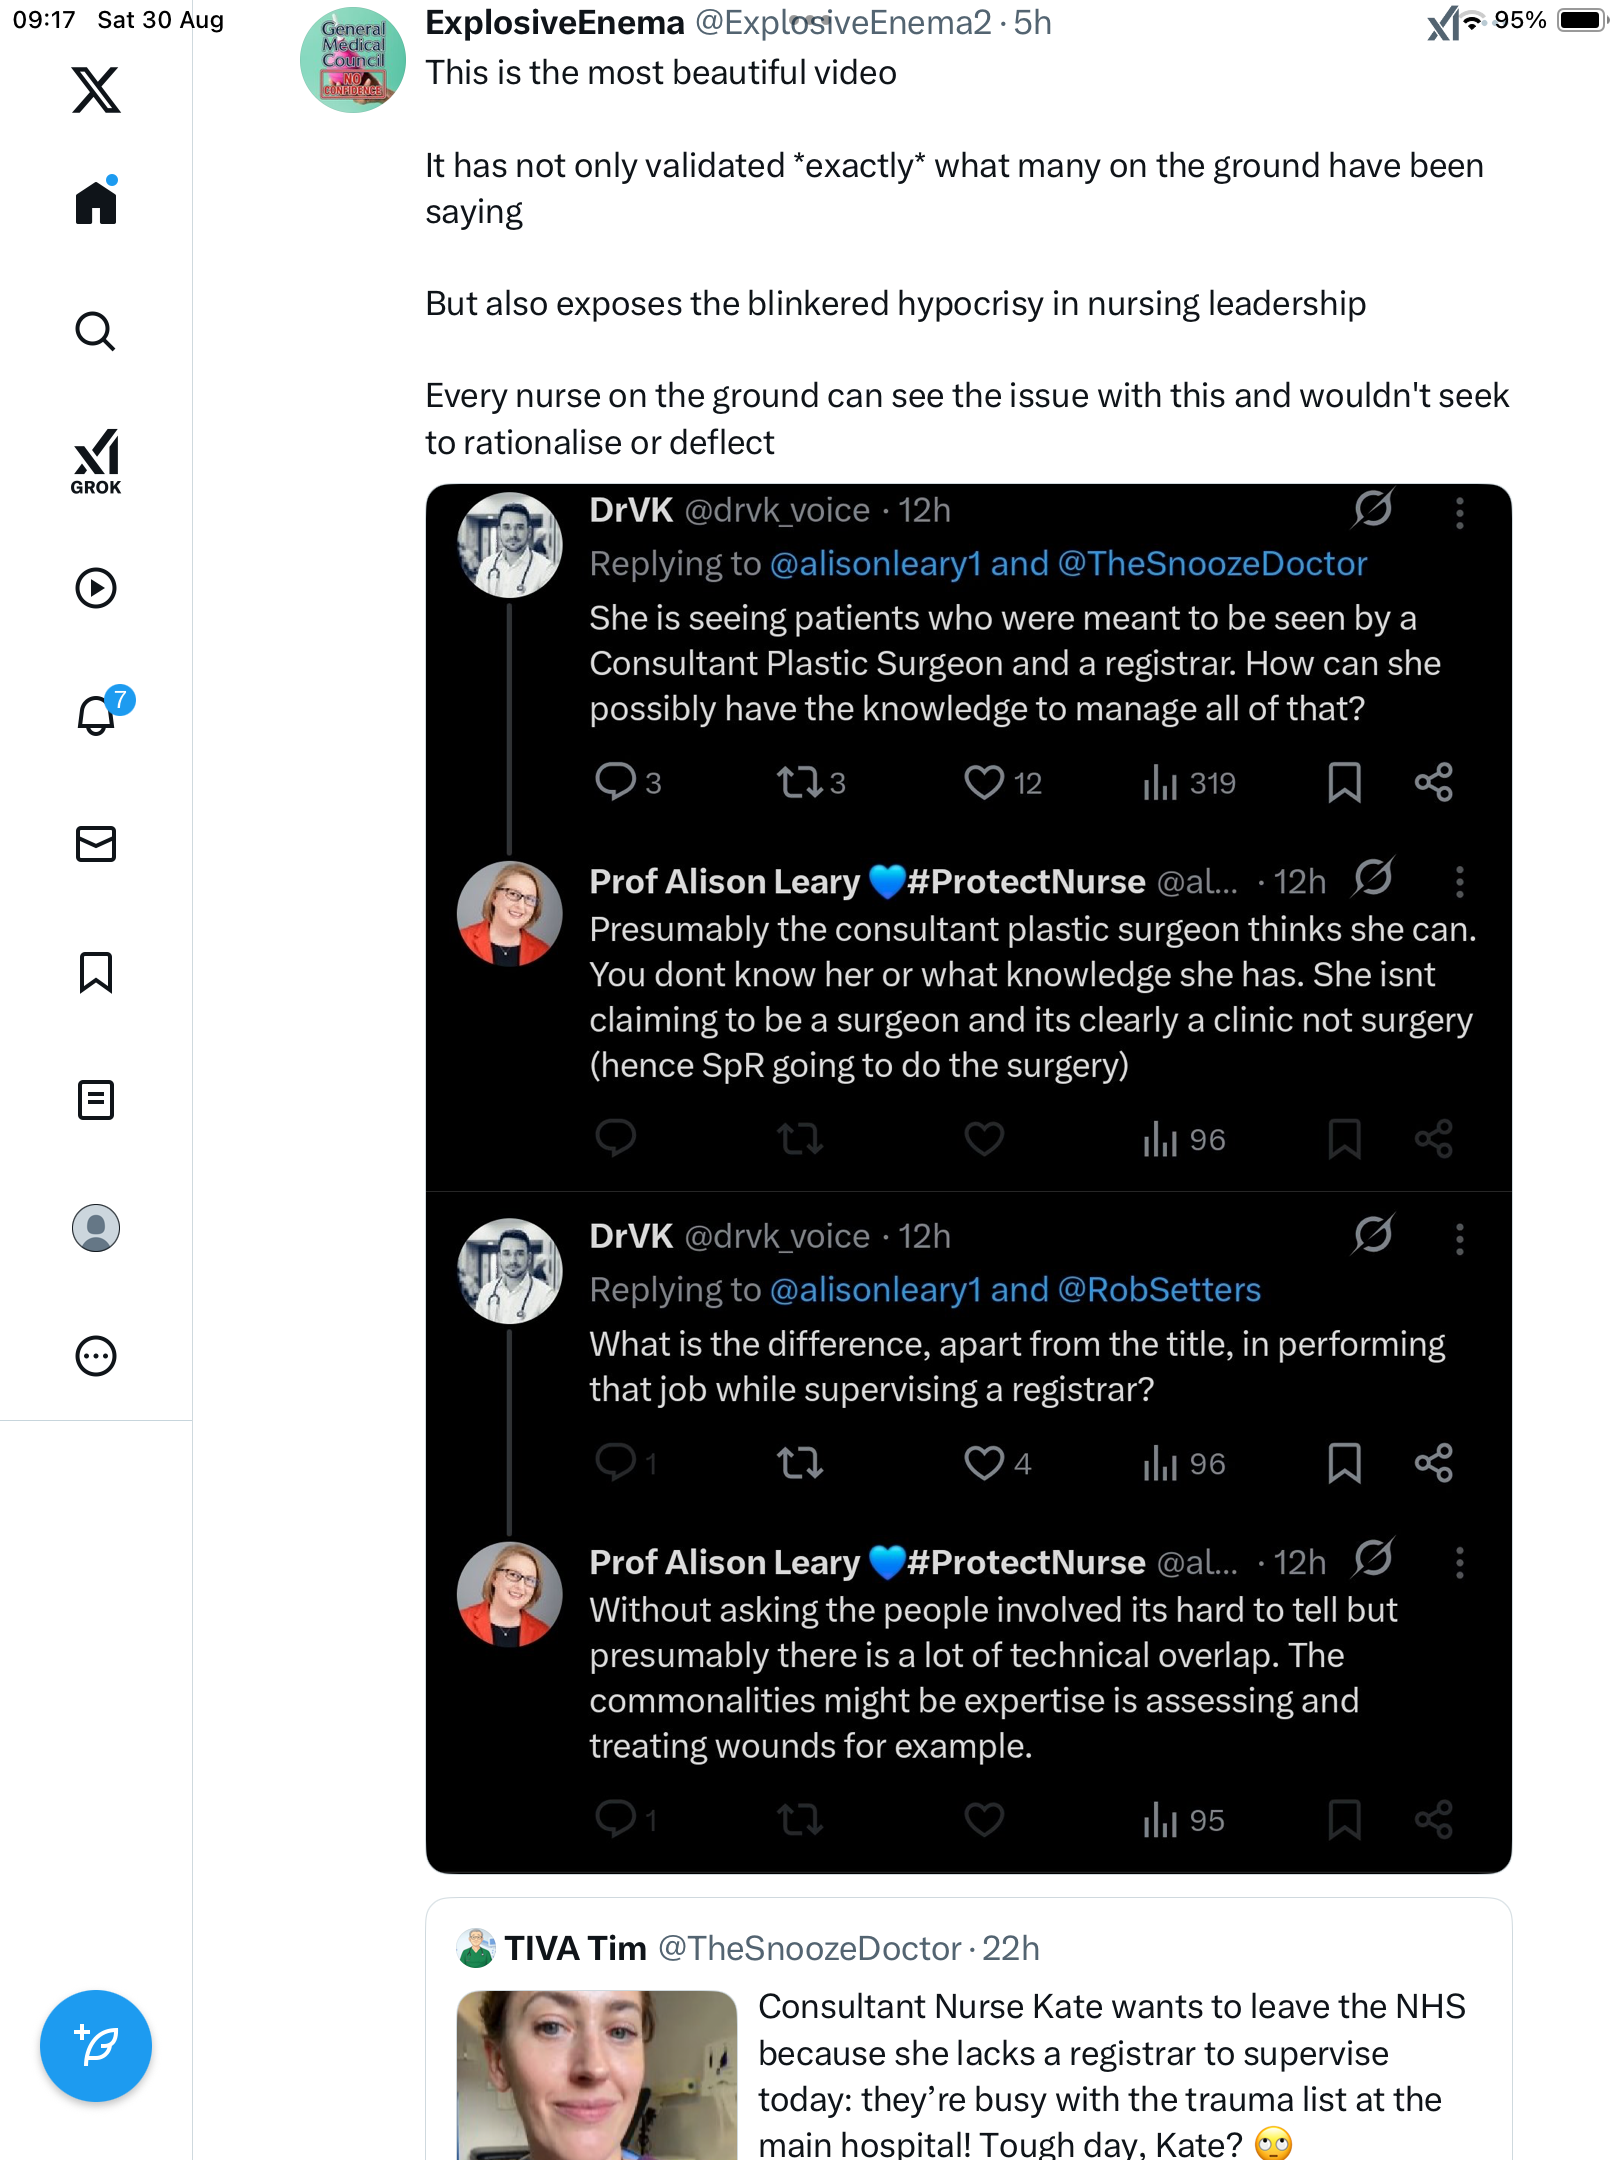Open the Search icon in sidebar
Image resolution: width=1620 pixels, height=2160 pixels.
coord(96,331)
